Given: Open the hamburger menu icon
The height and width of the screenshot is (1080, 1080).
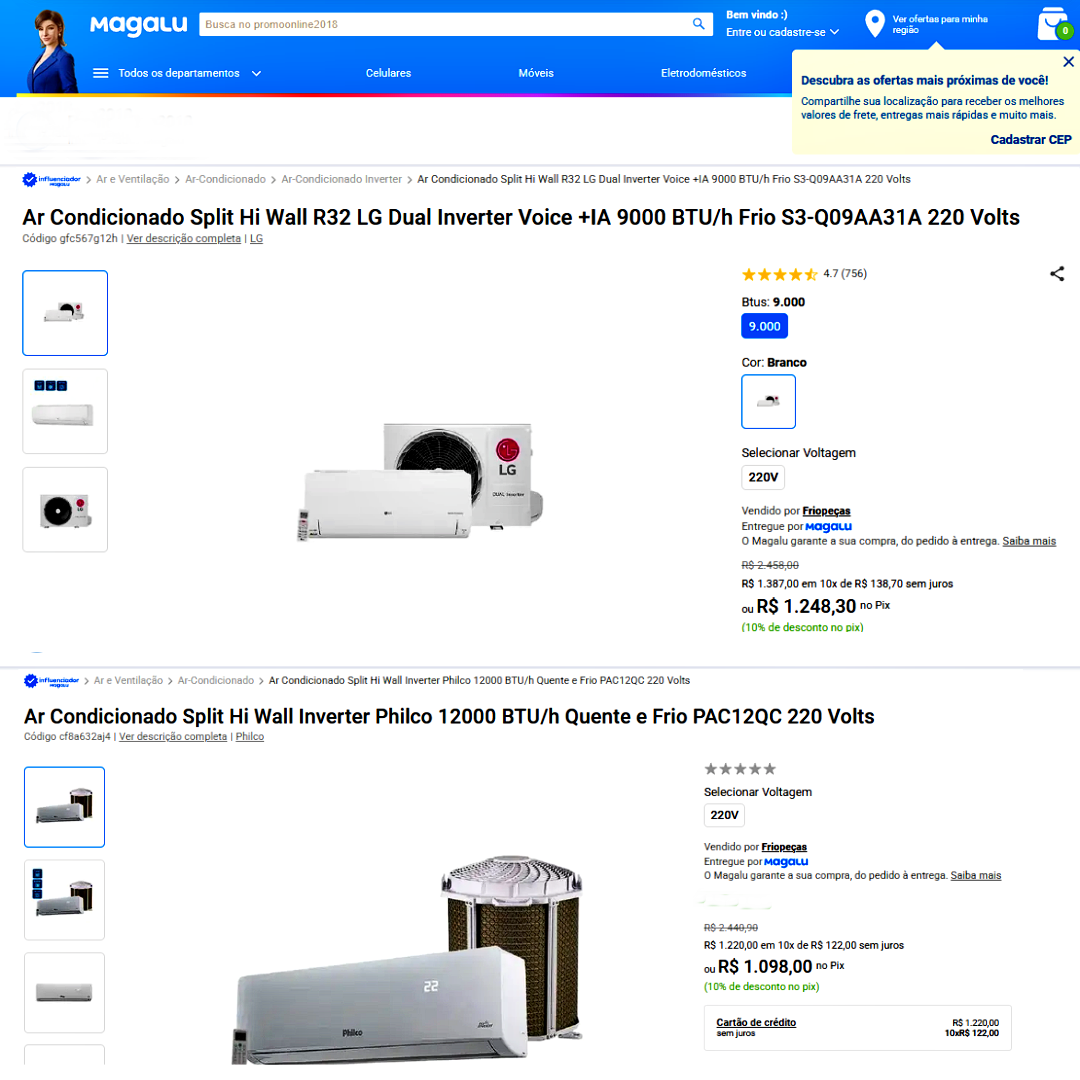Looking at the screenshot, I should 101,73.
